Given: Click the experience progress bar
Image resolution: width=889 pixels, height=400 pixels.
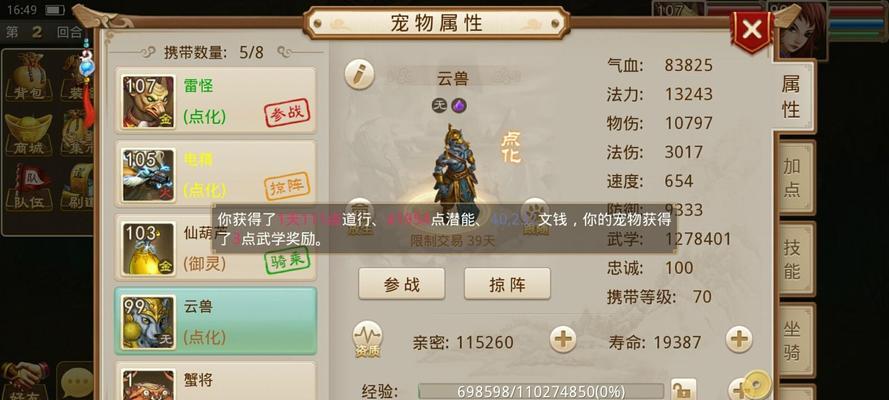Looking at the screenshot, I should pos(540,392).
